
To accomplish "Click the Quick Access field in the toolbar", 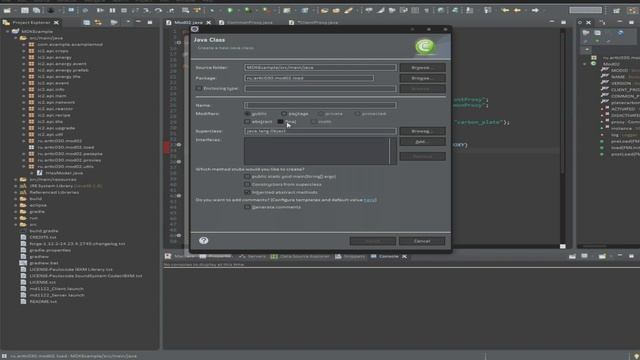I will coord(585,10).
